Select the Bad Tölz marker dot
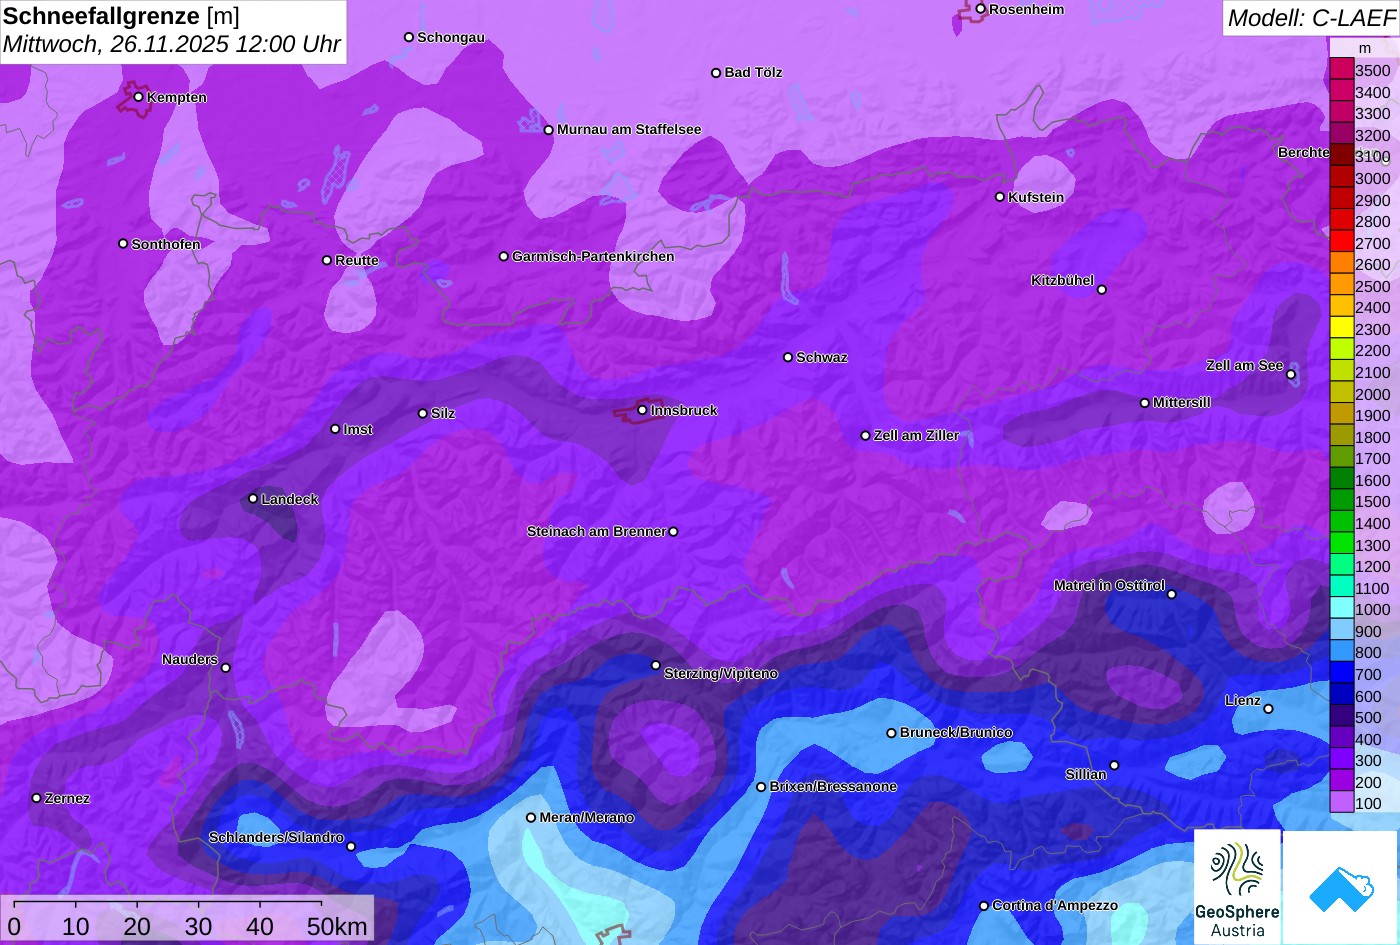This screenshot has width=1400, height=945. (x=715, y=73)
